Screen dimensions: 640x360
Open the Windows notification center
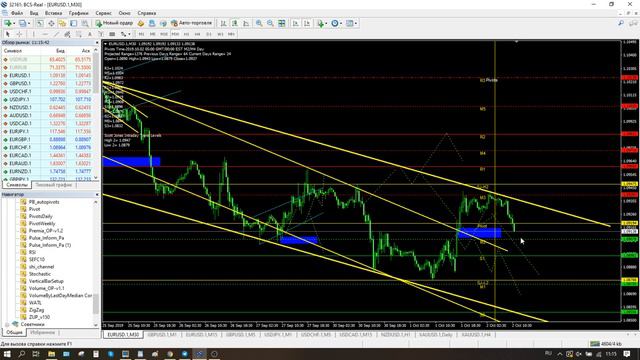click(x=627, y=354)
